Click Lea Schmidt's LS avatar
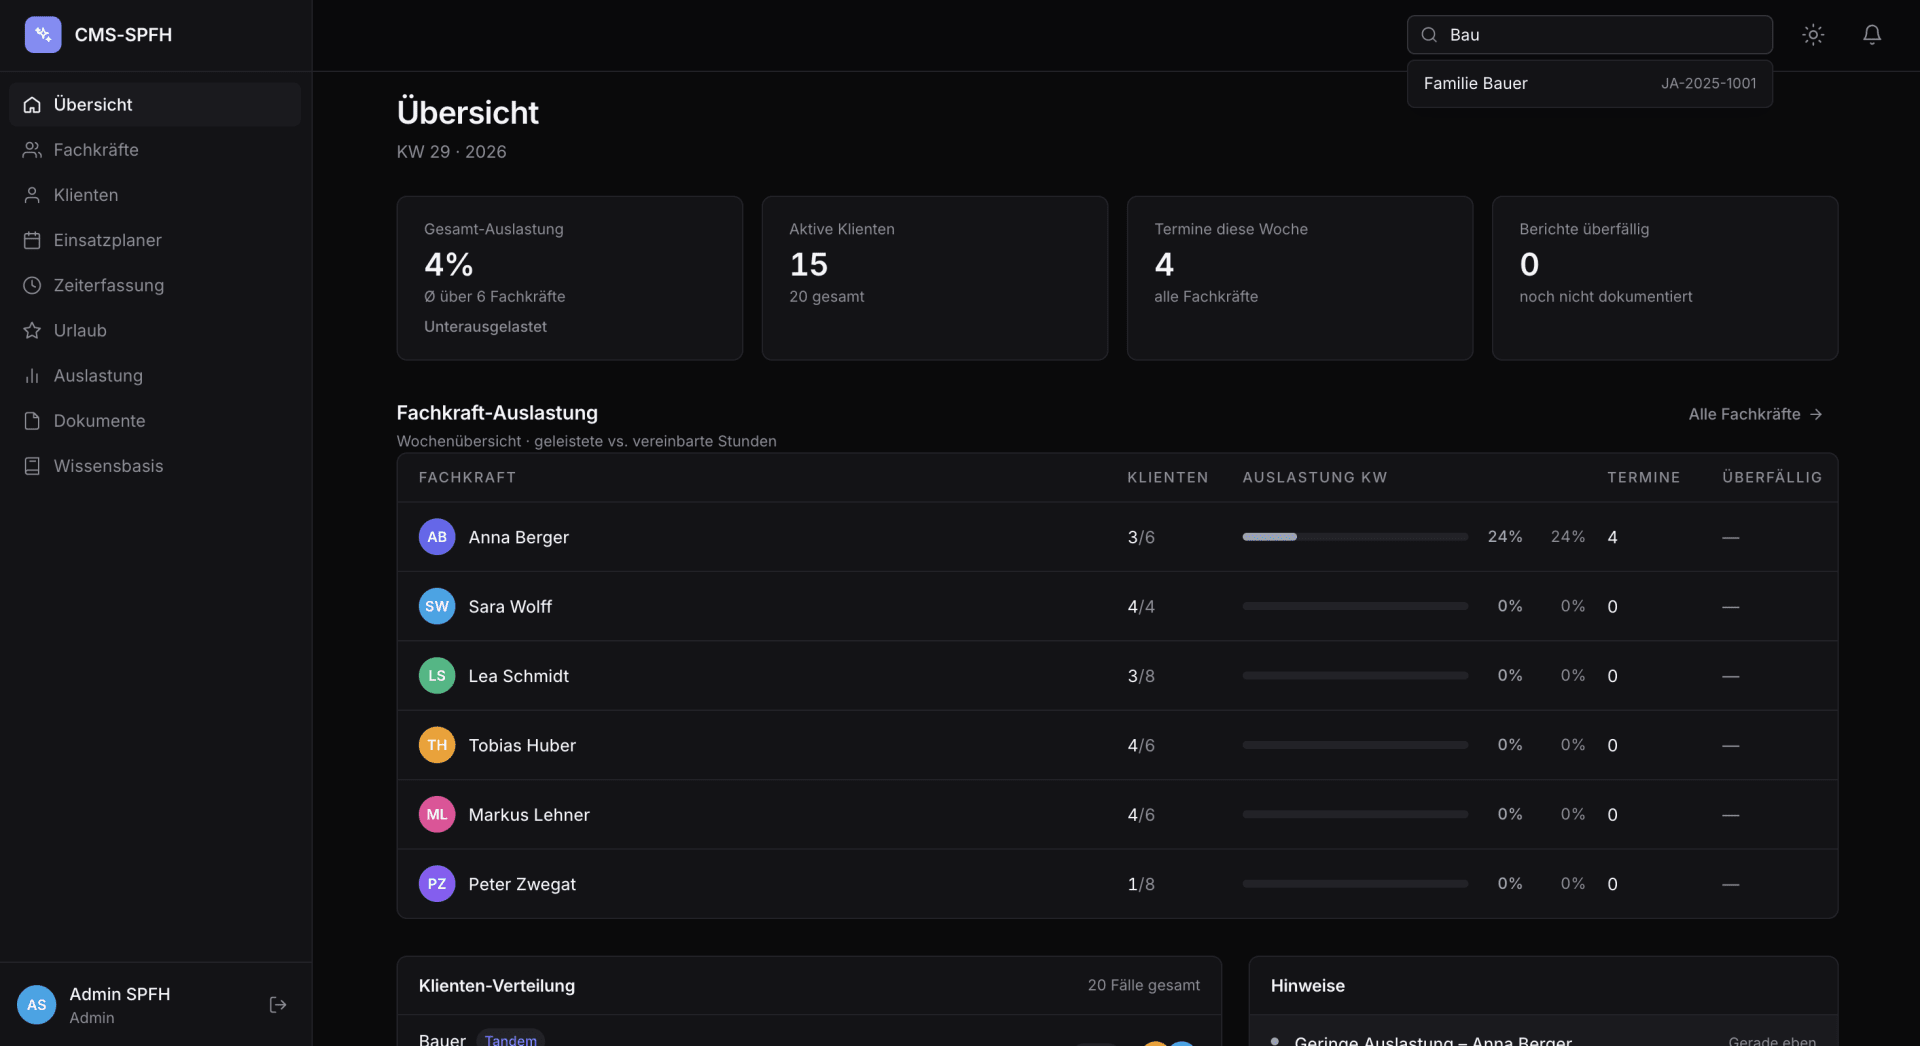 coord(437,676)
